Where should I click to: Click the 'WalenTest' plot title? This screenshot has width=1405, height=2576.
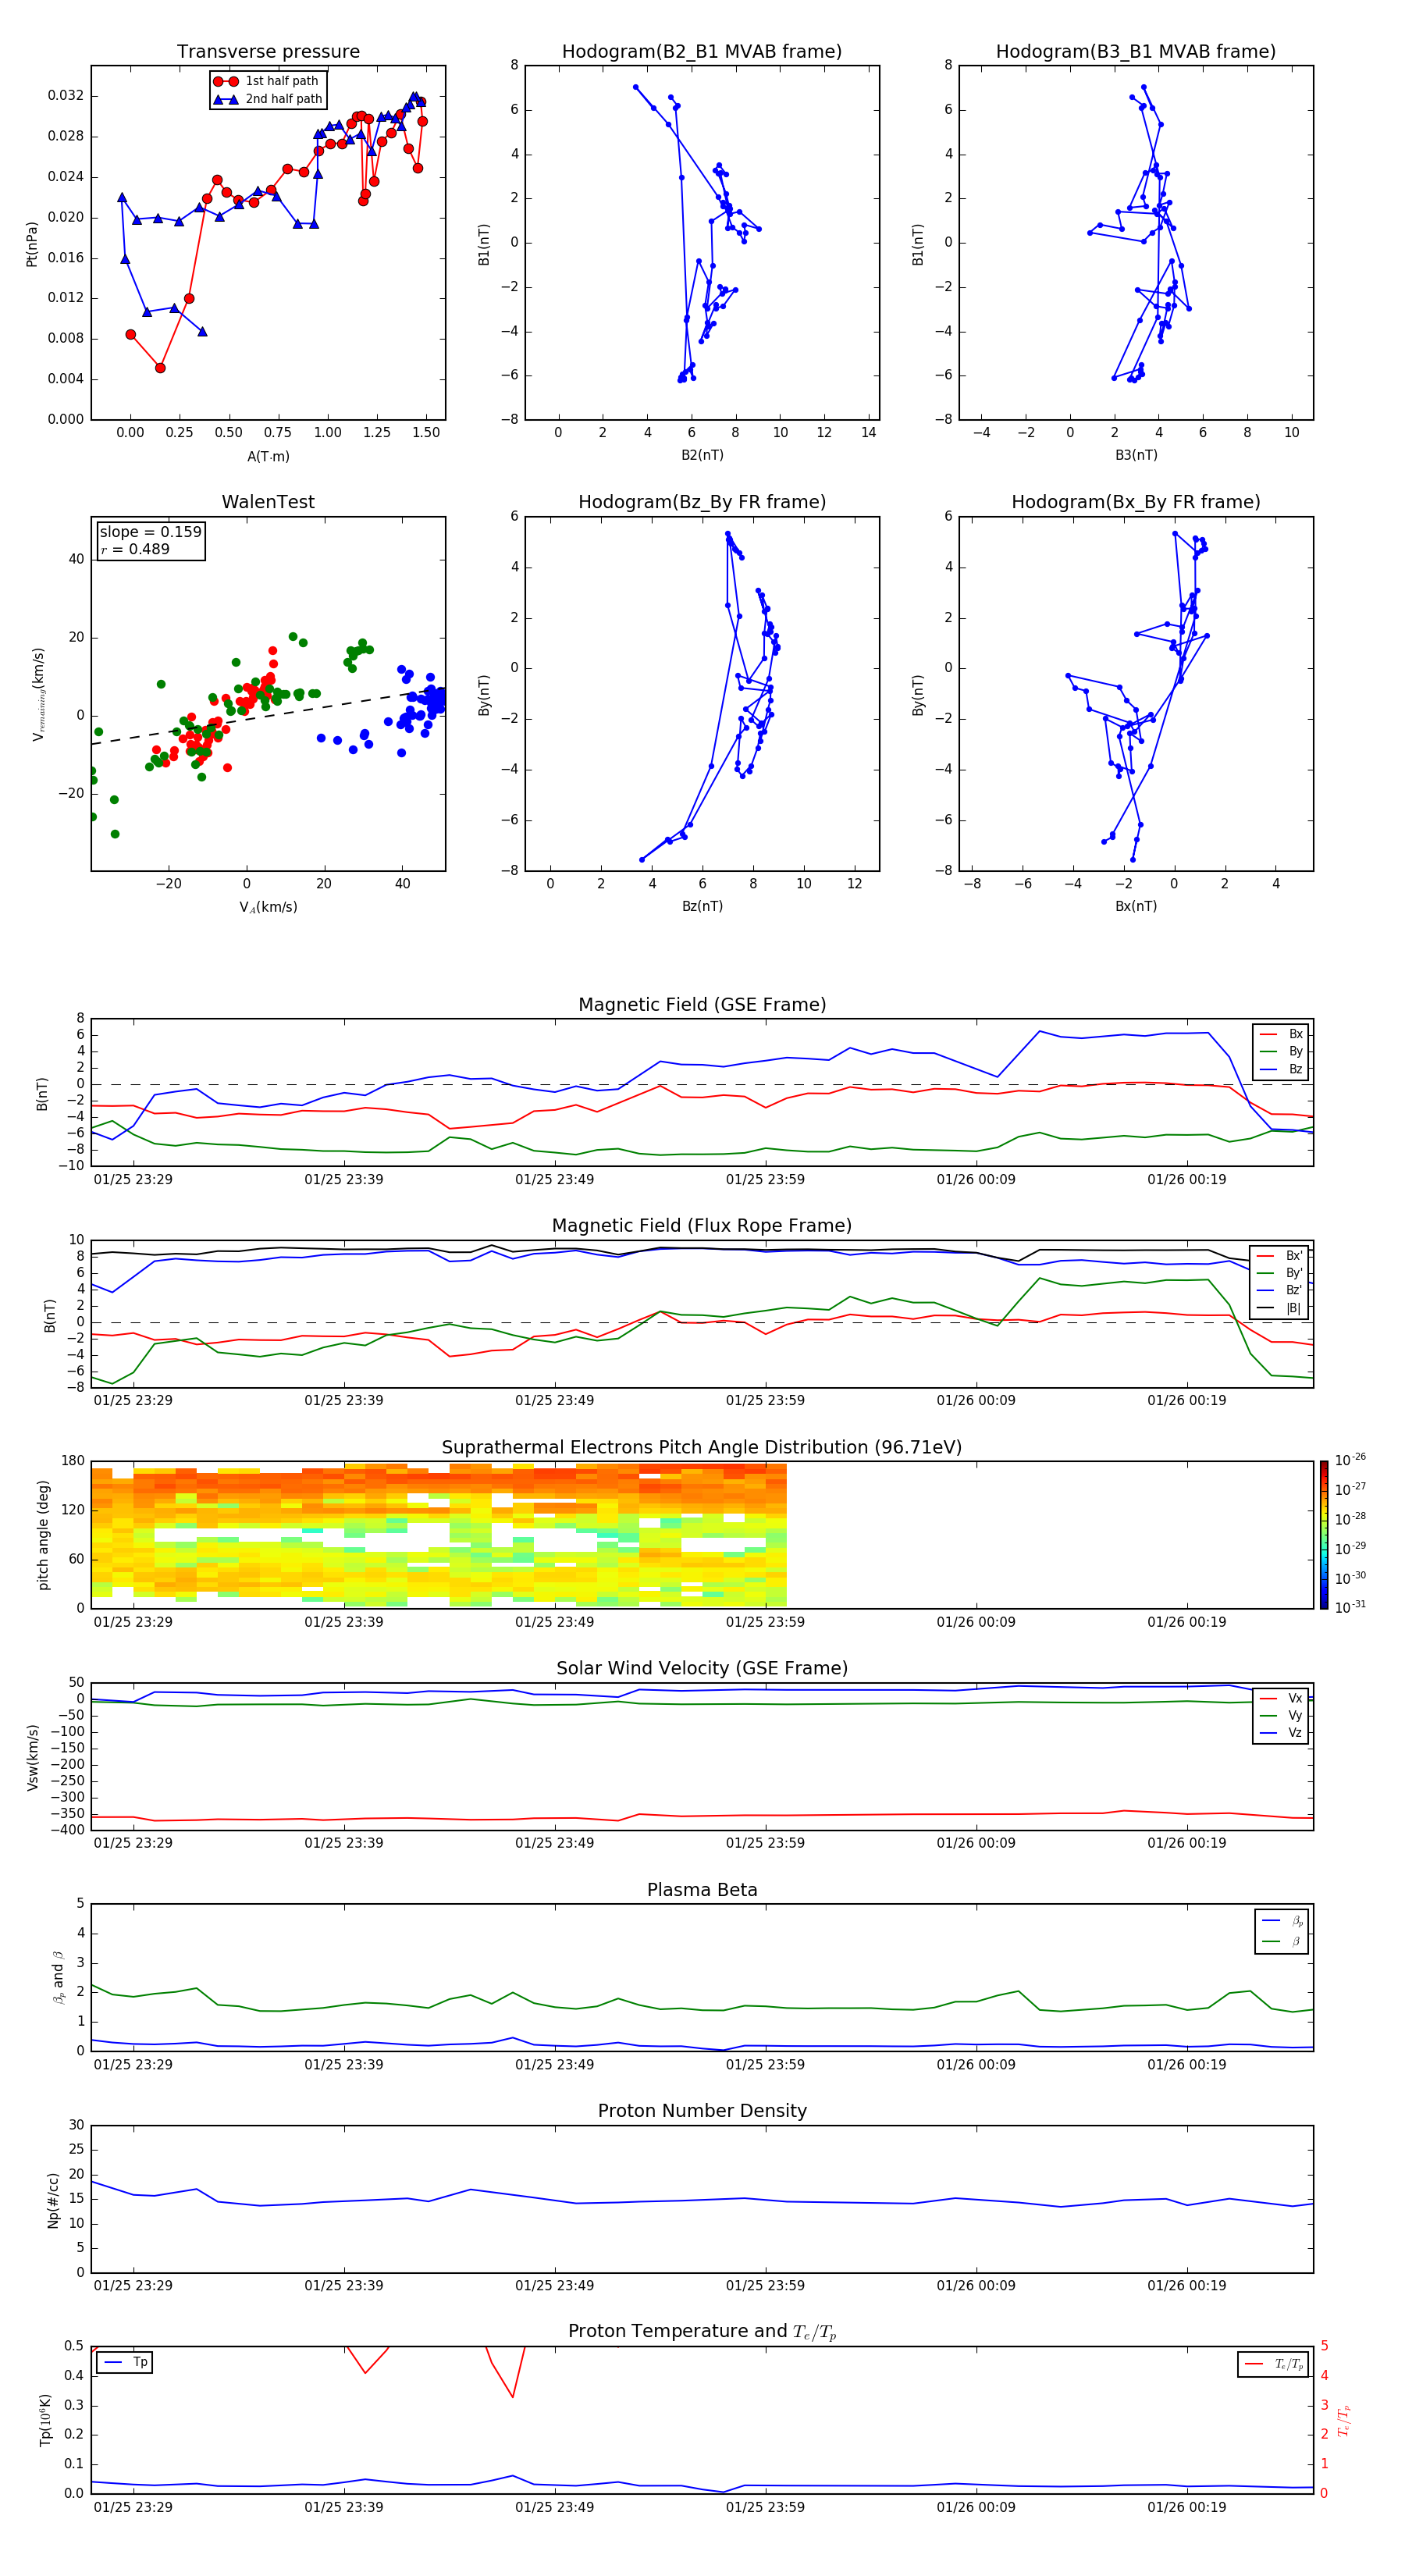(268, 502)
